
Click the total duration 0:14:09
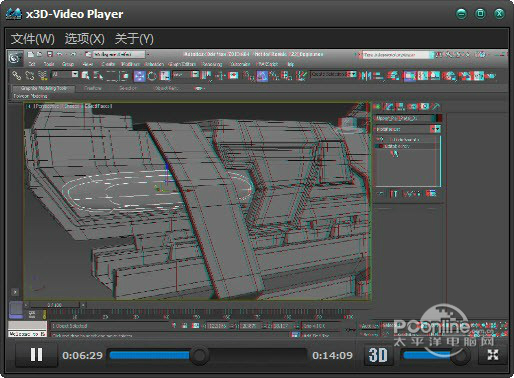tap(332, 355)
